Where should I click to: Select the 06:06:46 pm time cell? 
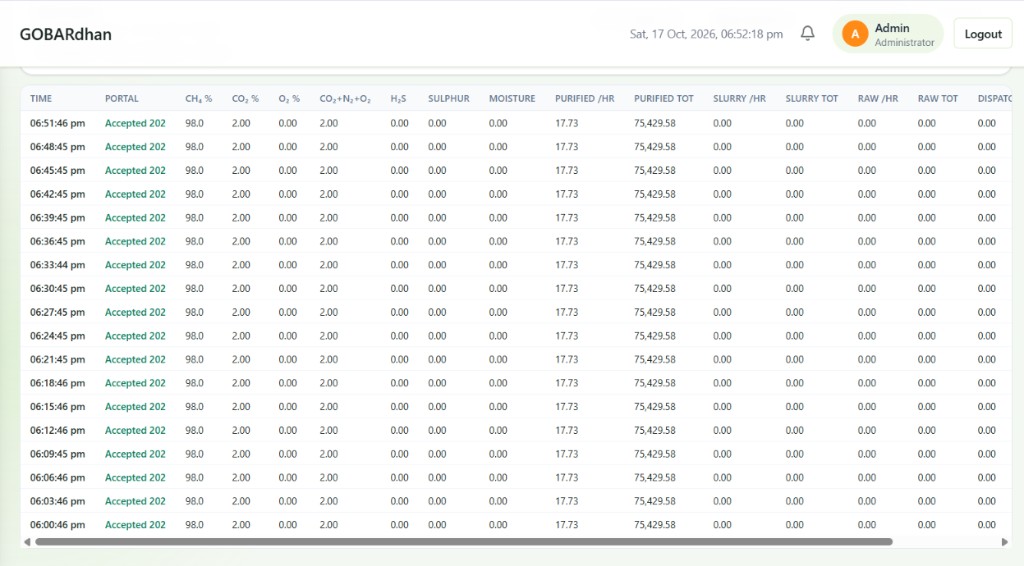(x=57, y=477)
